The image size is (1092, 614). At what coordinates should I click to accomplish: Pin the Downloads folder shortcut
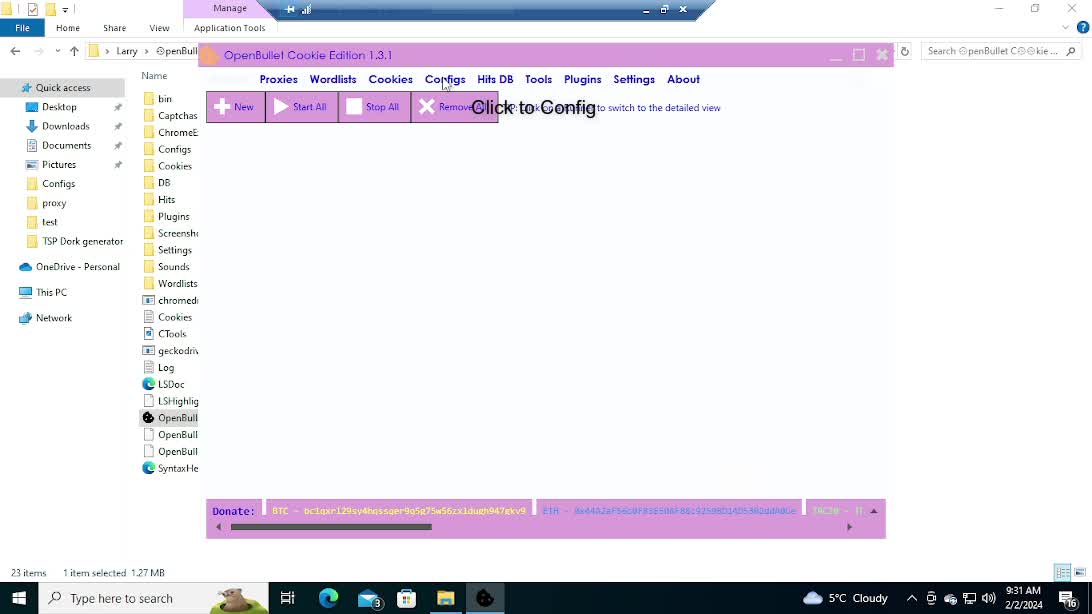(117, 126)
